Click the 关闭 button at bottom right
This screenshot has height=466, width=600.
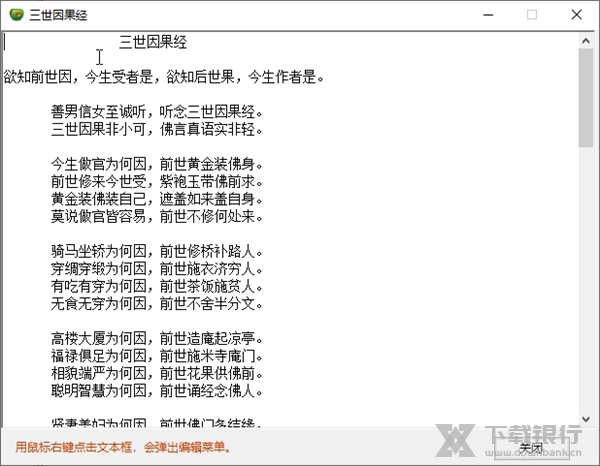[x=532, y=447]
